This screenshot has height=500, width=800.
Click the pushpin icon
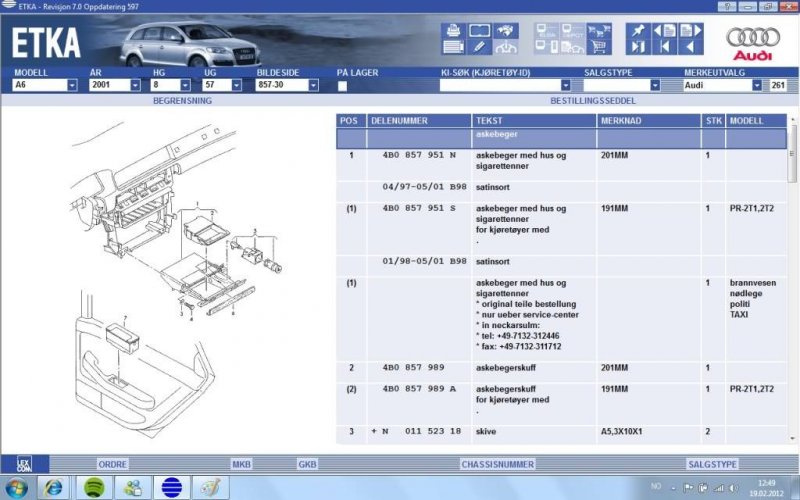pos(638,30)
